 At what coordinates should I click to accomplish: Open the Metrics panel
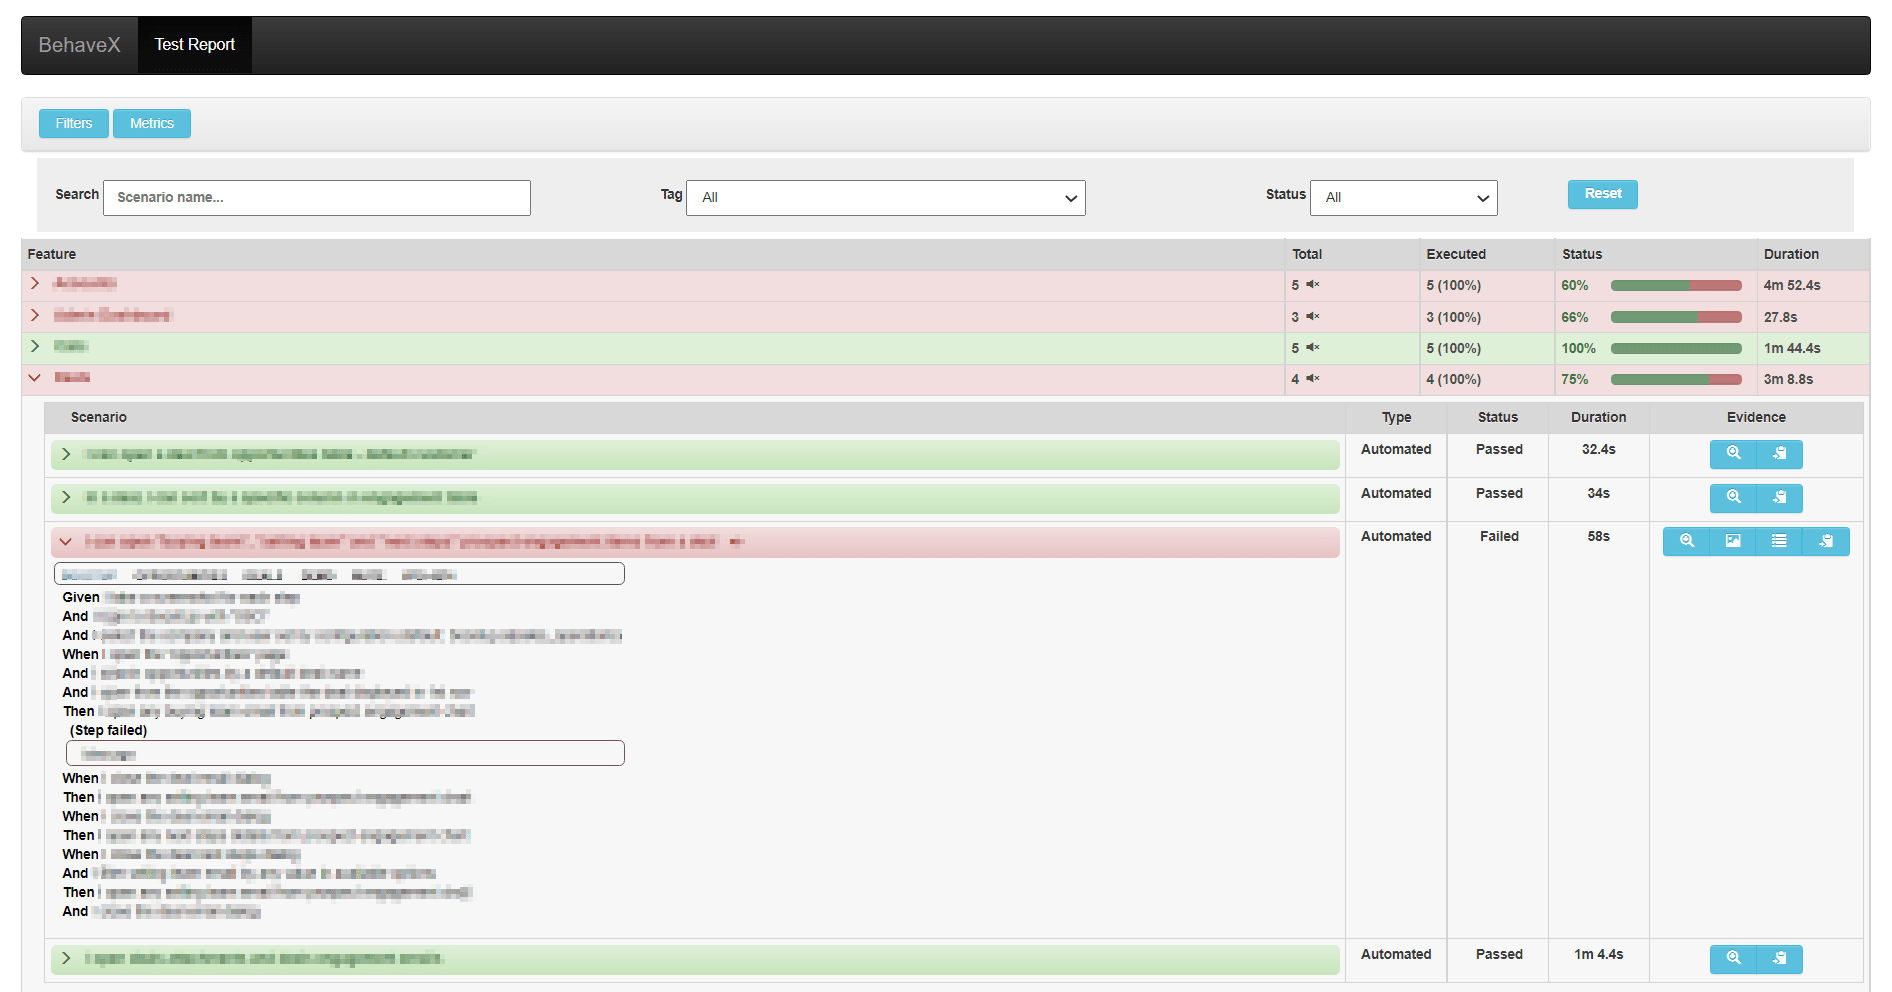click(x=151, y=123)
